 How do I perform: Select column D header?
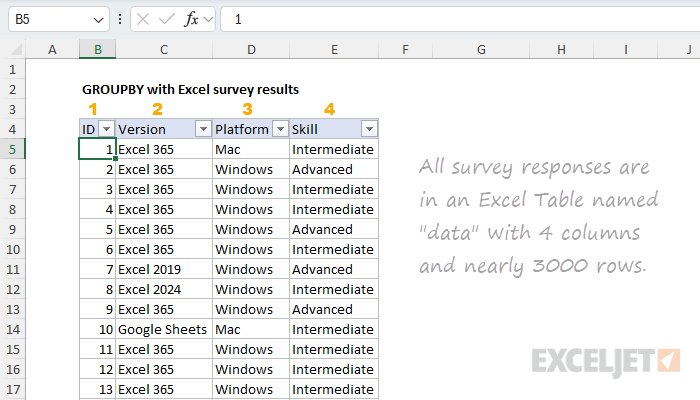(251, 49)
